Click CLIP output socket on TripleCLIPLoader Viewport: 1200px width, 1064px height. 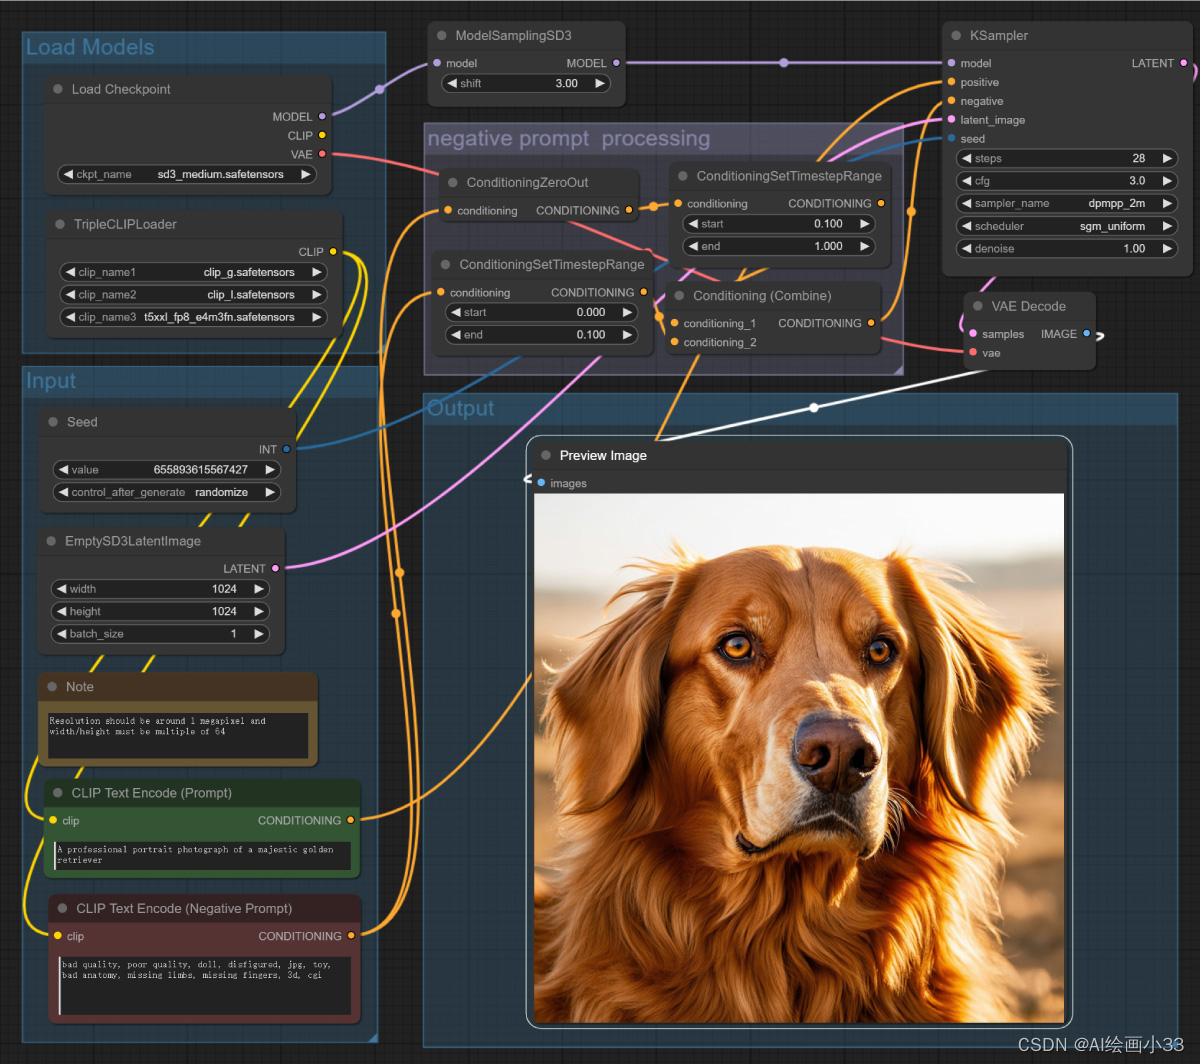[333, 252]
